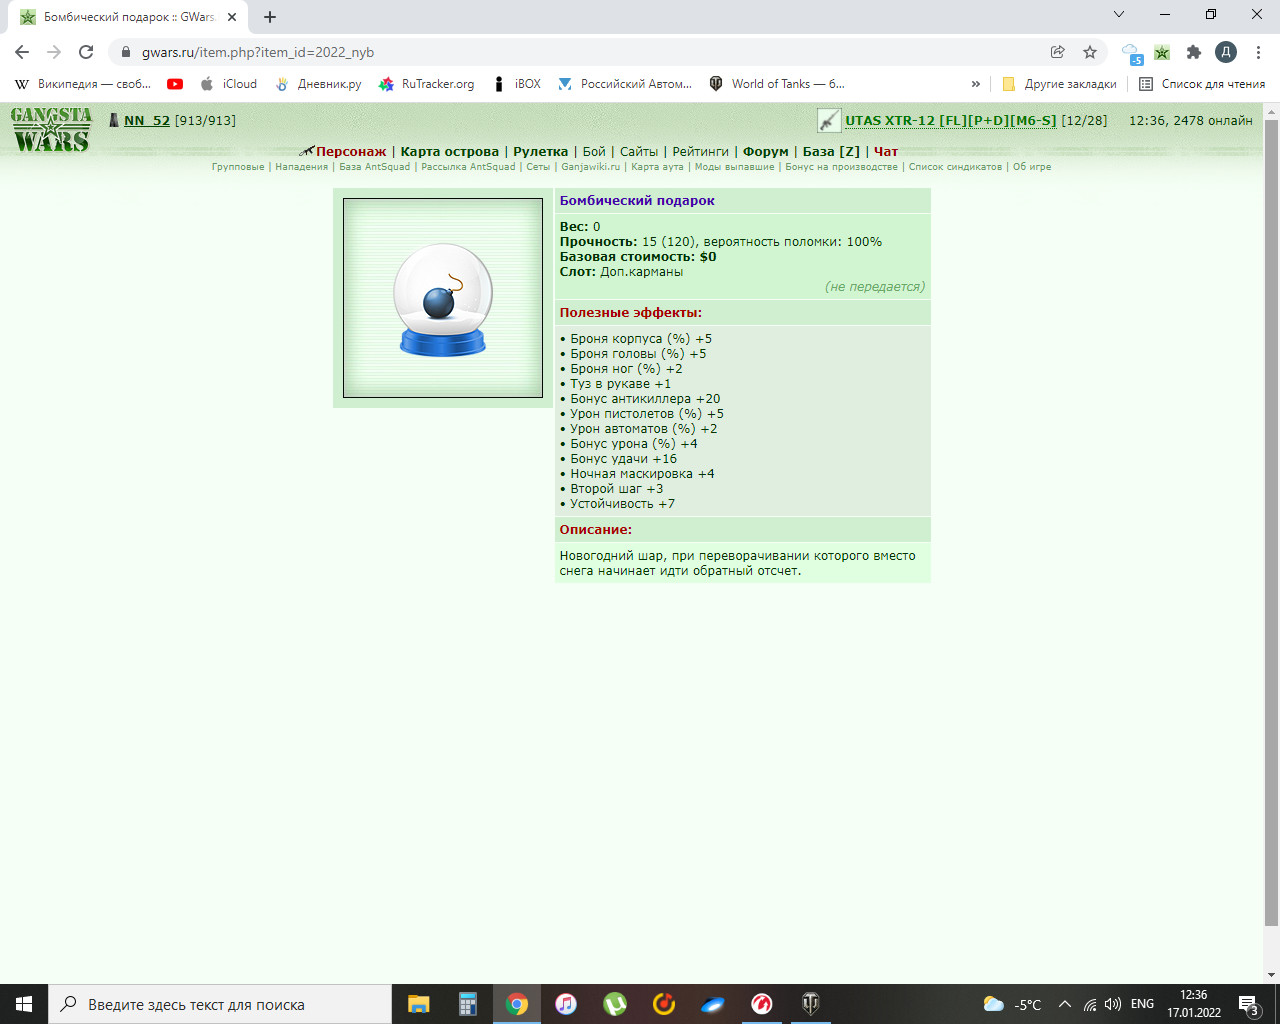Image resolution: width=1280 pixels, height=1024 pixels.
Task: Open uTorrent from the taskbar
Action: pos(615,1004)
